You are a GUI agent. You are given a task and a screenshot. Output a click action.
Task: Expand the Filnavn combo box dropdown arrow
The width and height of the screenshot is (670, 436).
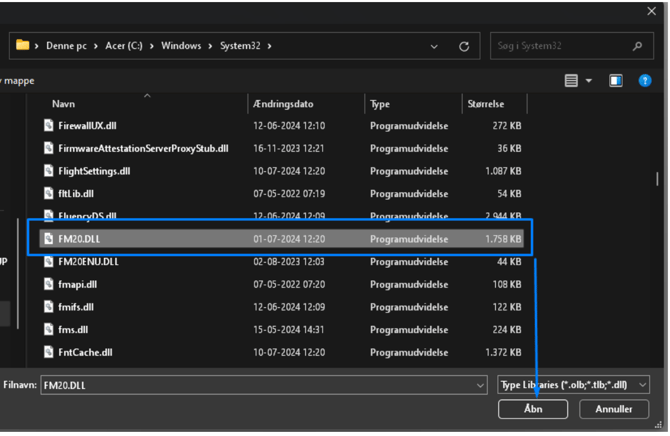pyautogui.click(x=480, y=385)
